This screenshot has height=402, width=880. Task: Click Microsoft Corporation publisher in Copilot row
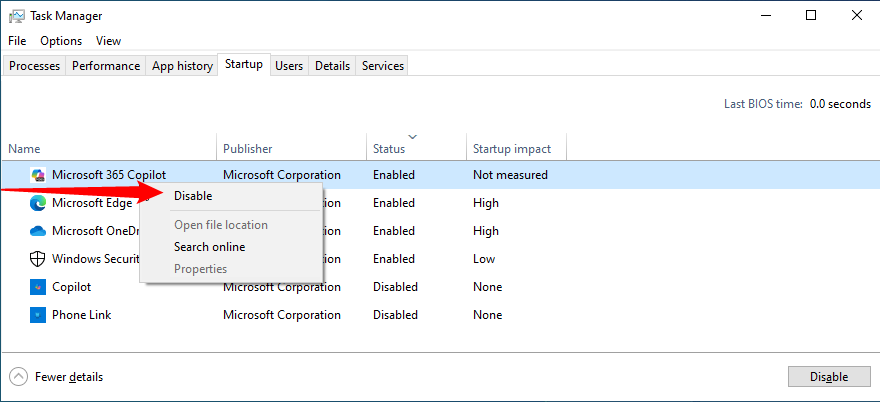coord(282,287)
